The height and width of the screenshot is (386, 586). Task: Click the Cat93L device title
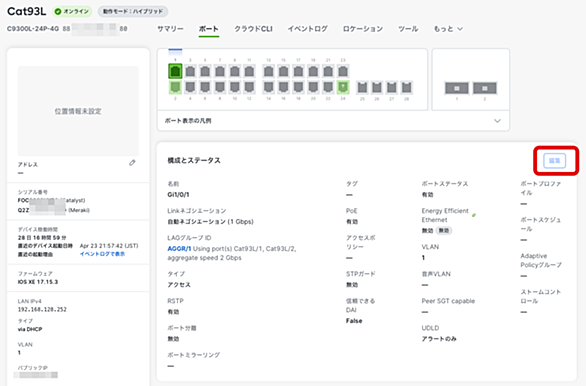[27, 11]
